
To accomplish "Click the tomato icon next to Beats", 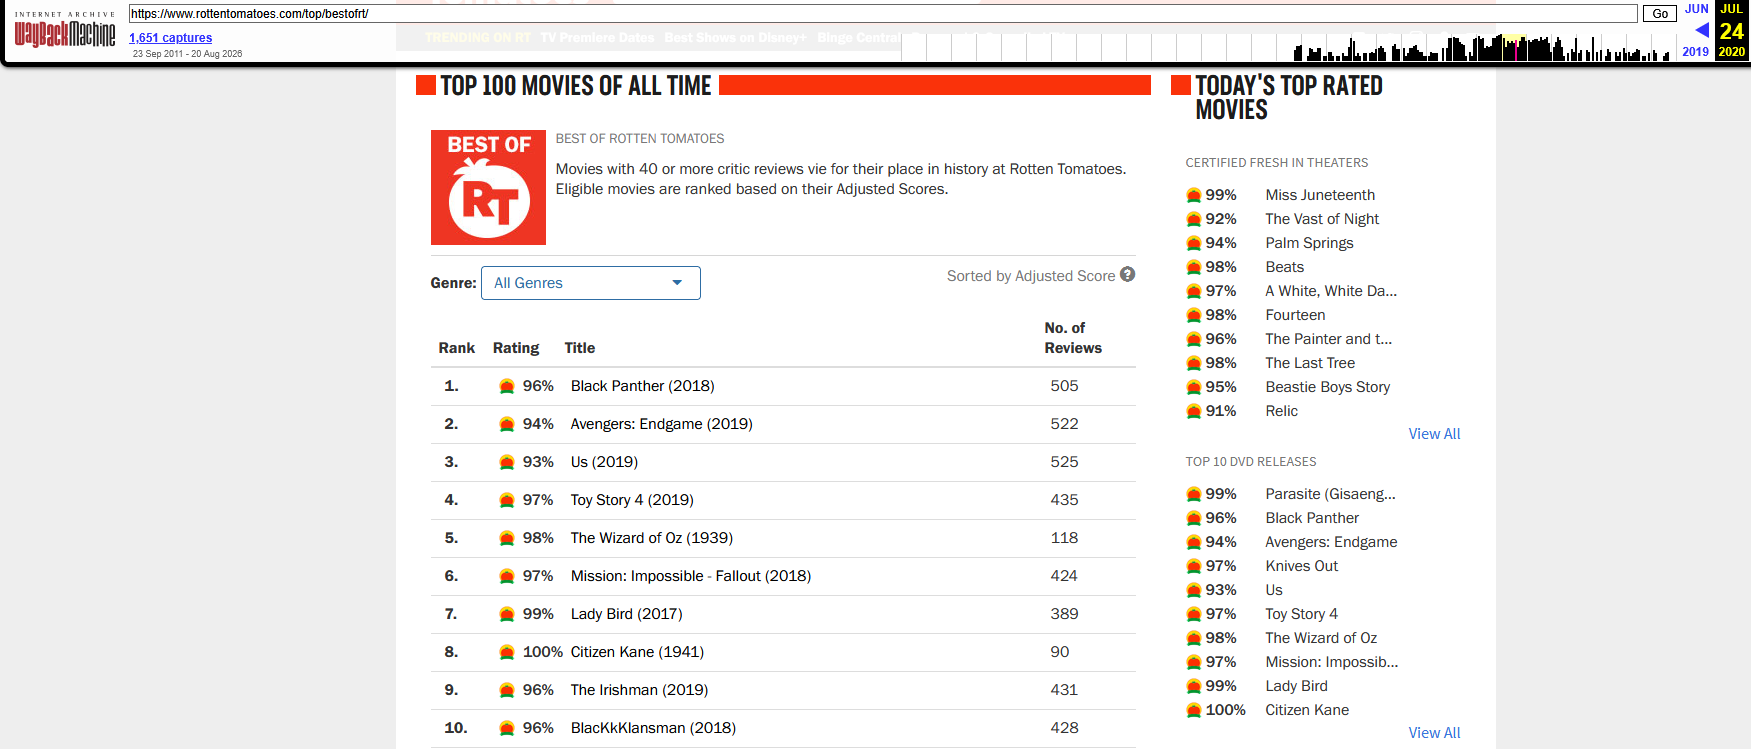I will pyautogui.click(x=1194, y=267).
